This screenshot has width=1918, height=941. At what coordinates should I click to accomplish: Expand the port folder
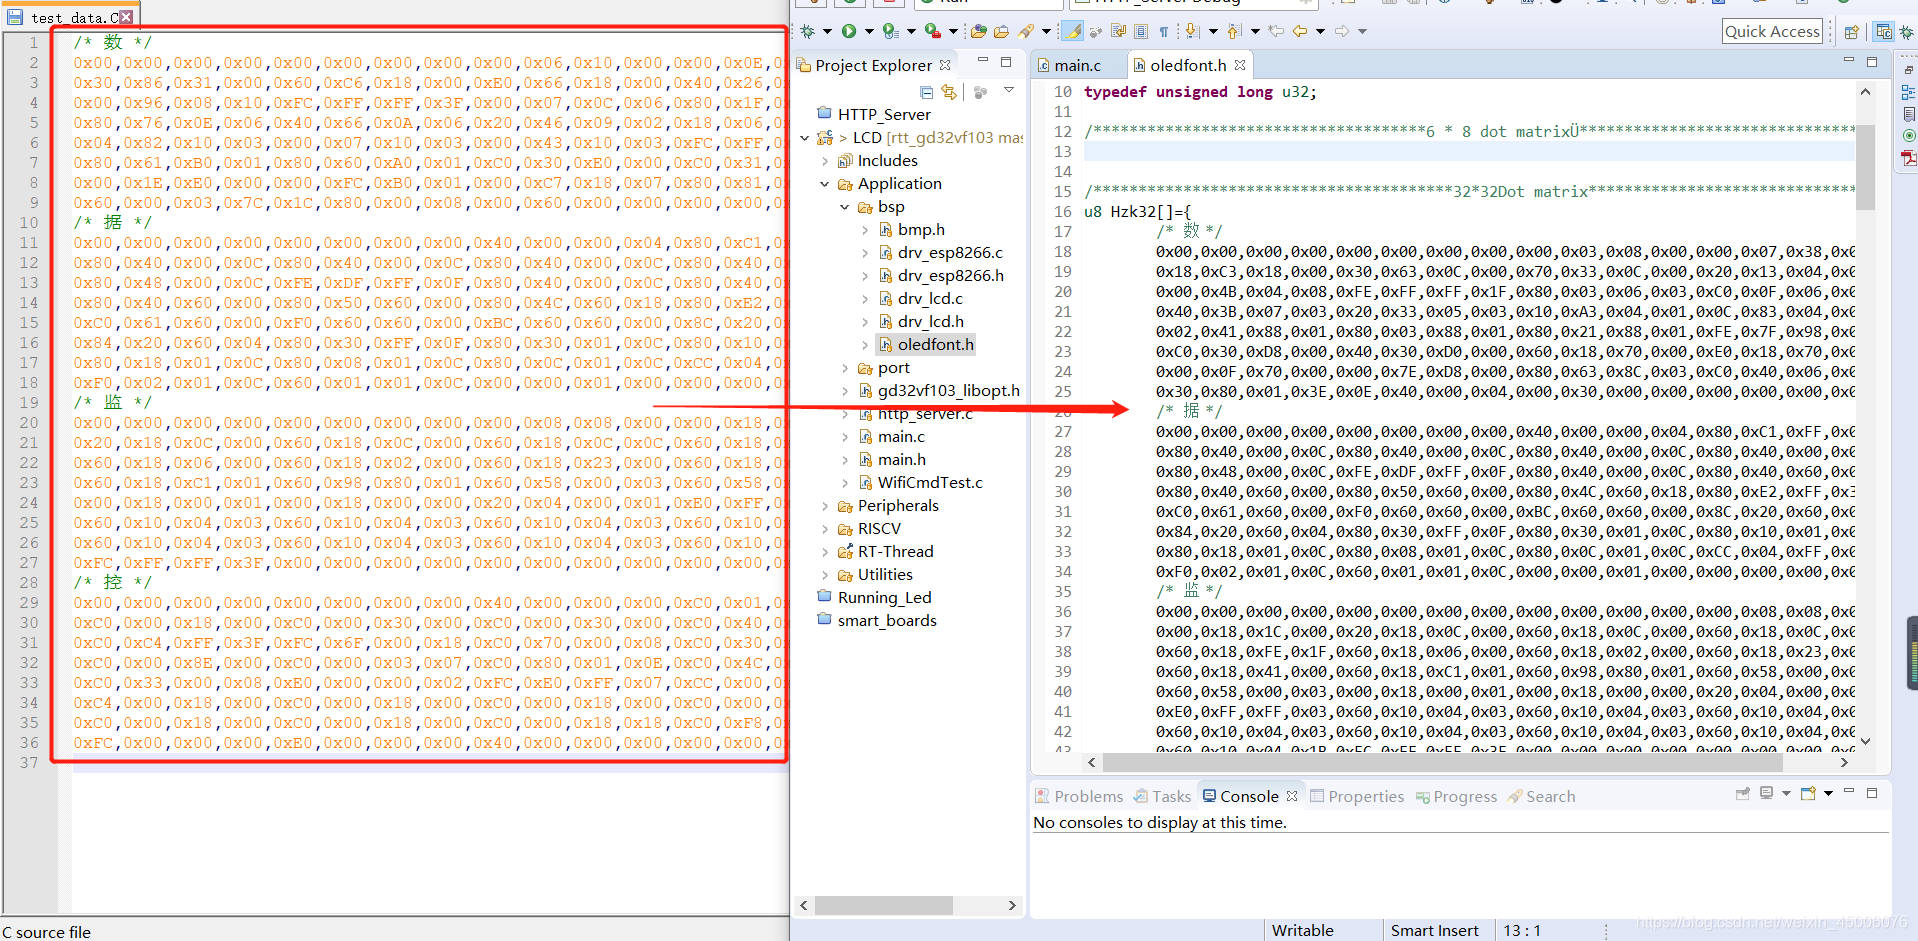click(845, 368)
